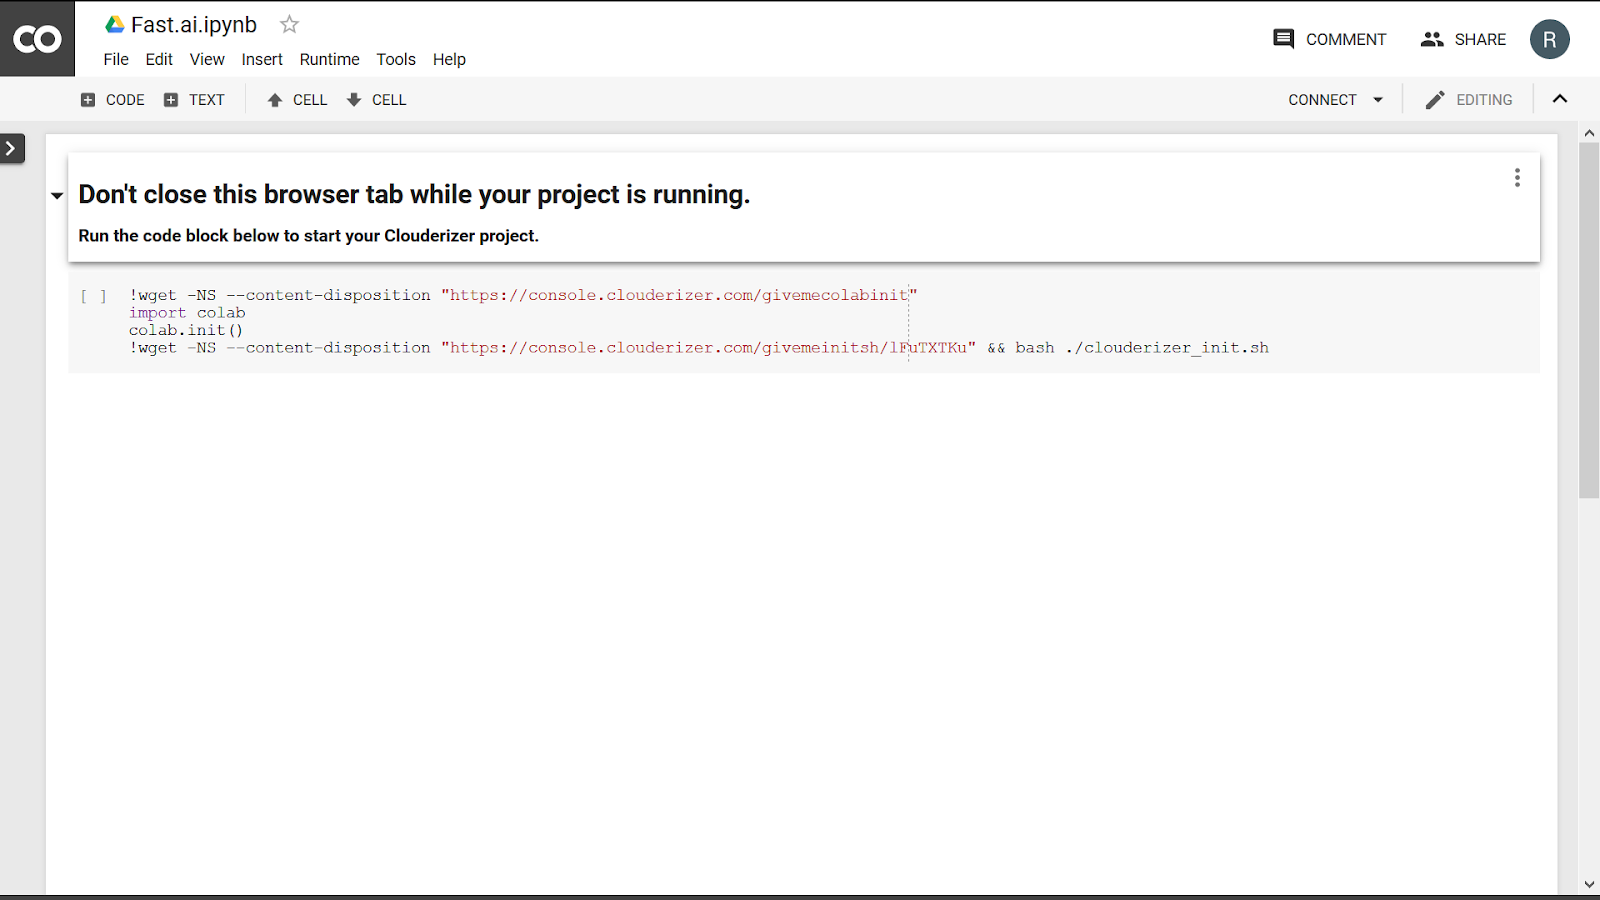This screenshot has width=1600, height=900.
Task: Click the Colab CO logo
Action: point(37,39)
